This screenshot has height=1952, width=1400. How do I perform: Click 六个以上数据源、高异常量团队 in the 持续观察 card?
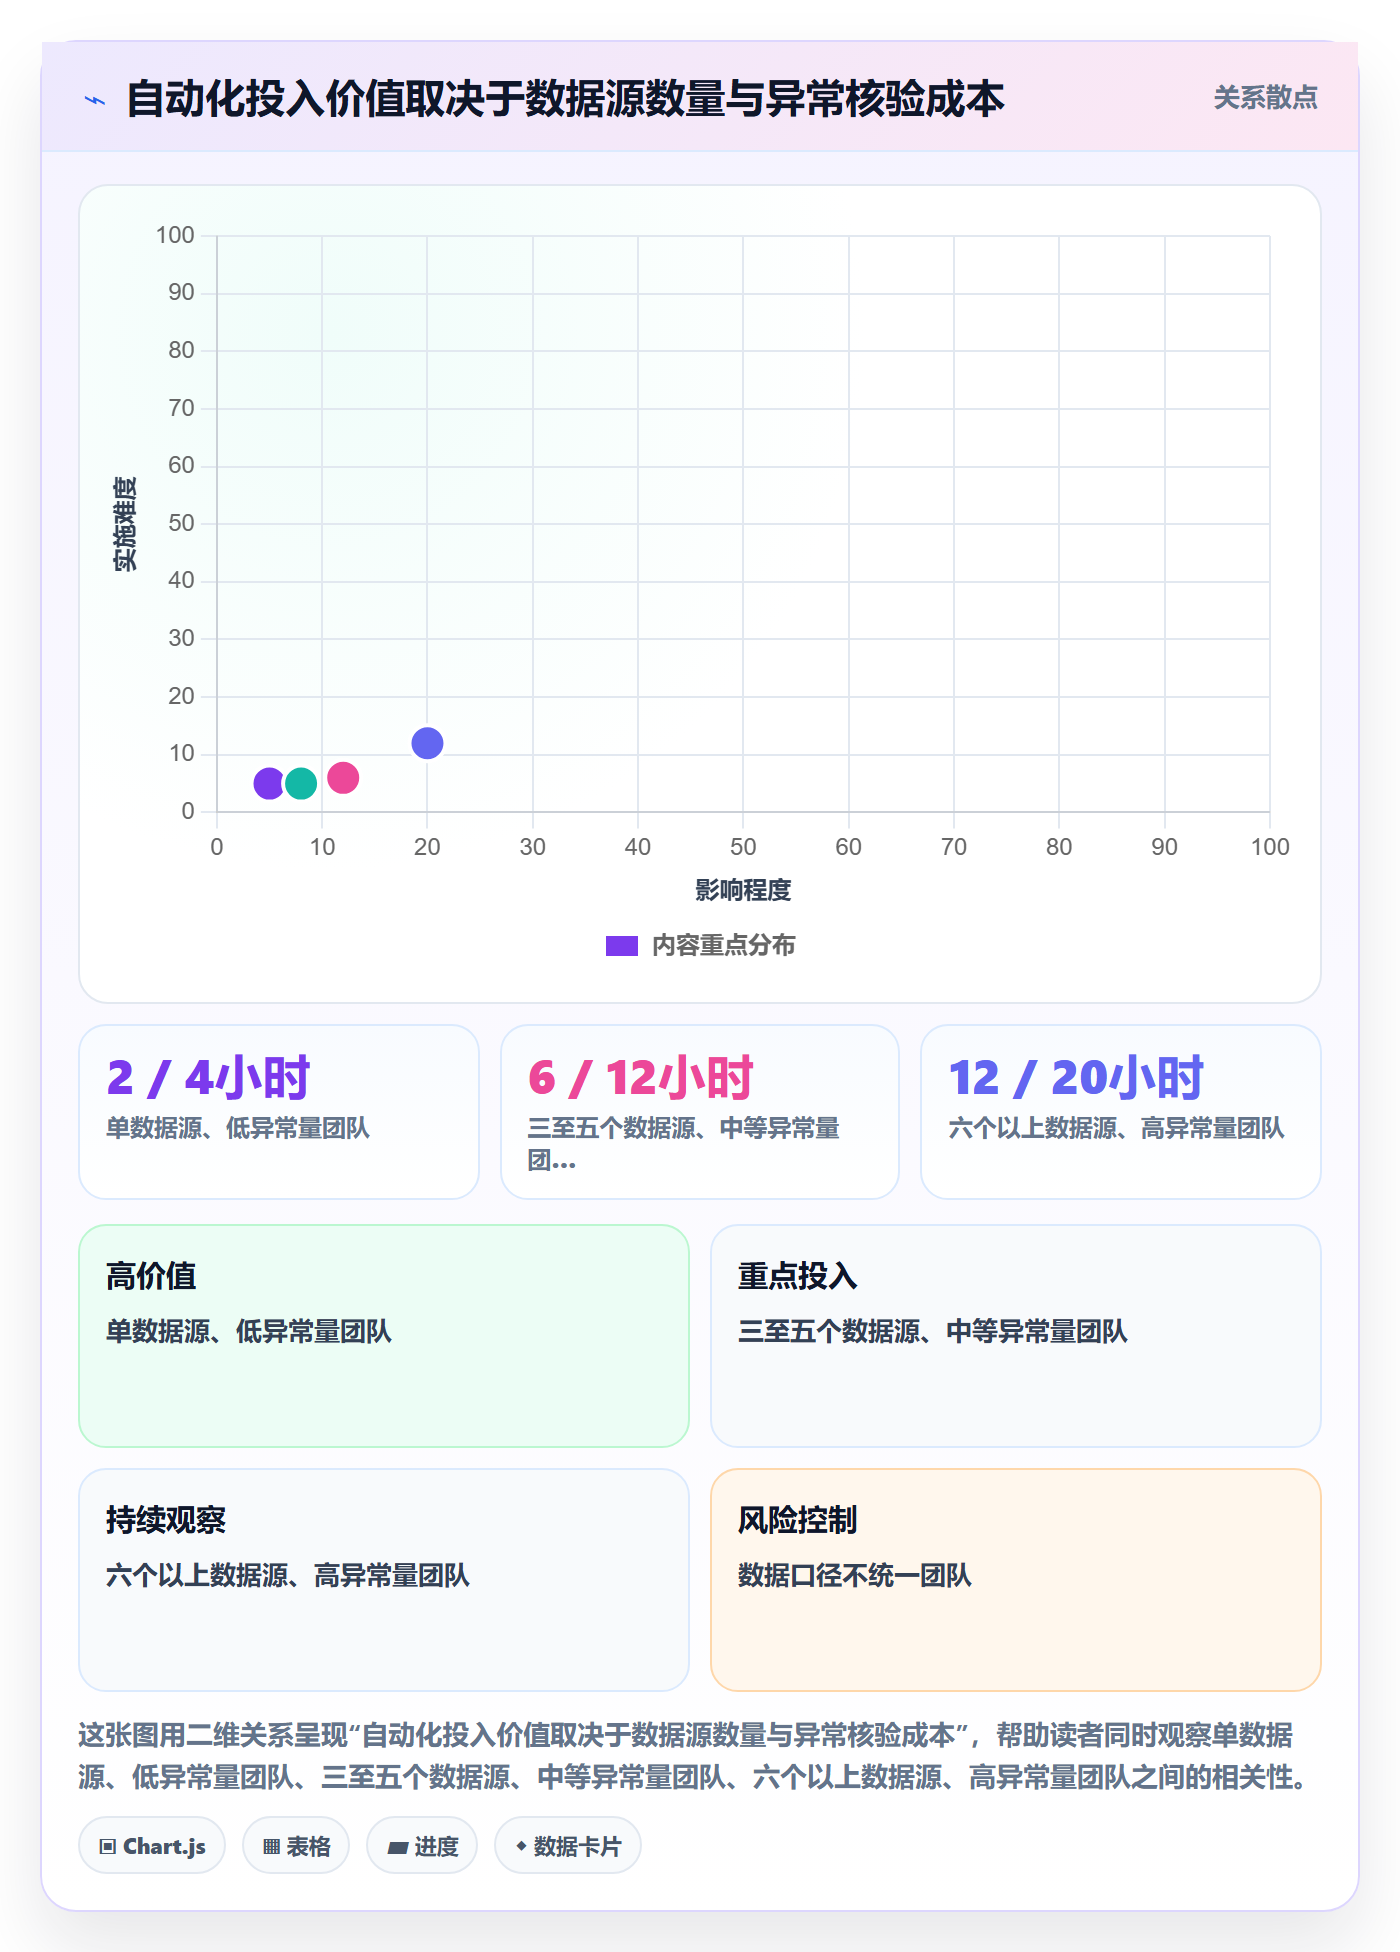click(x=288, y=1576)
